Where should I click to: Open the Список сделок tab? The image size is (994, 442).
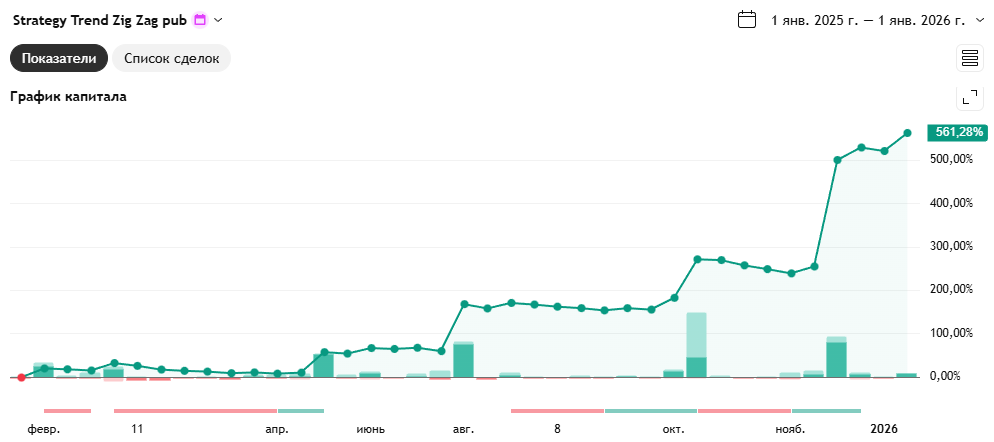click(171, 58)
